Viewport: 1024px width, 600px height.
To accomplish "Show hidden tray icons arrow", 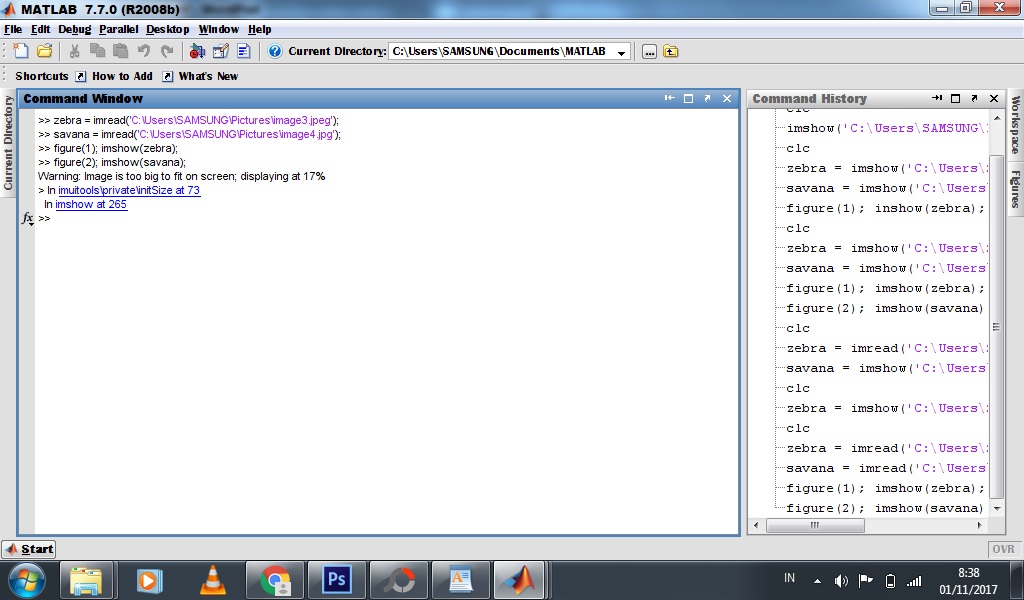I will (817, 580).
